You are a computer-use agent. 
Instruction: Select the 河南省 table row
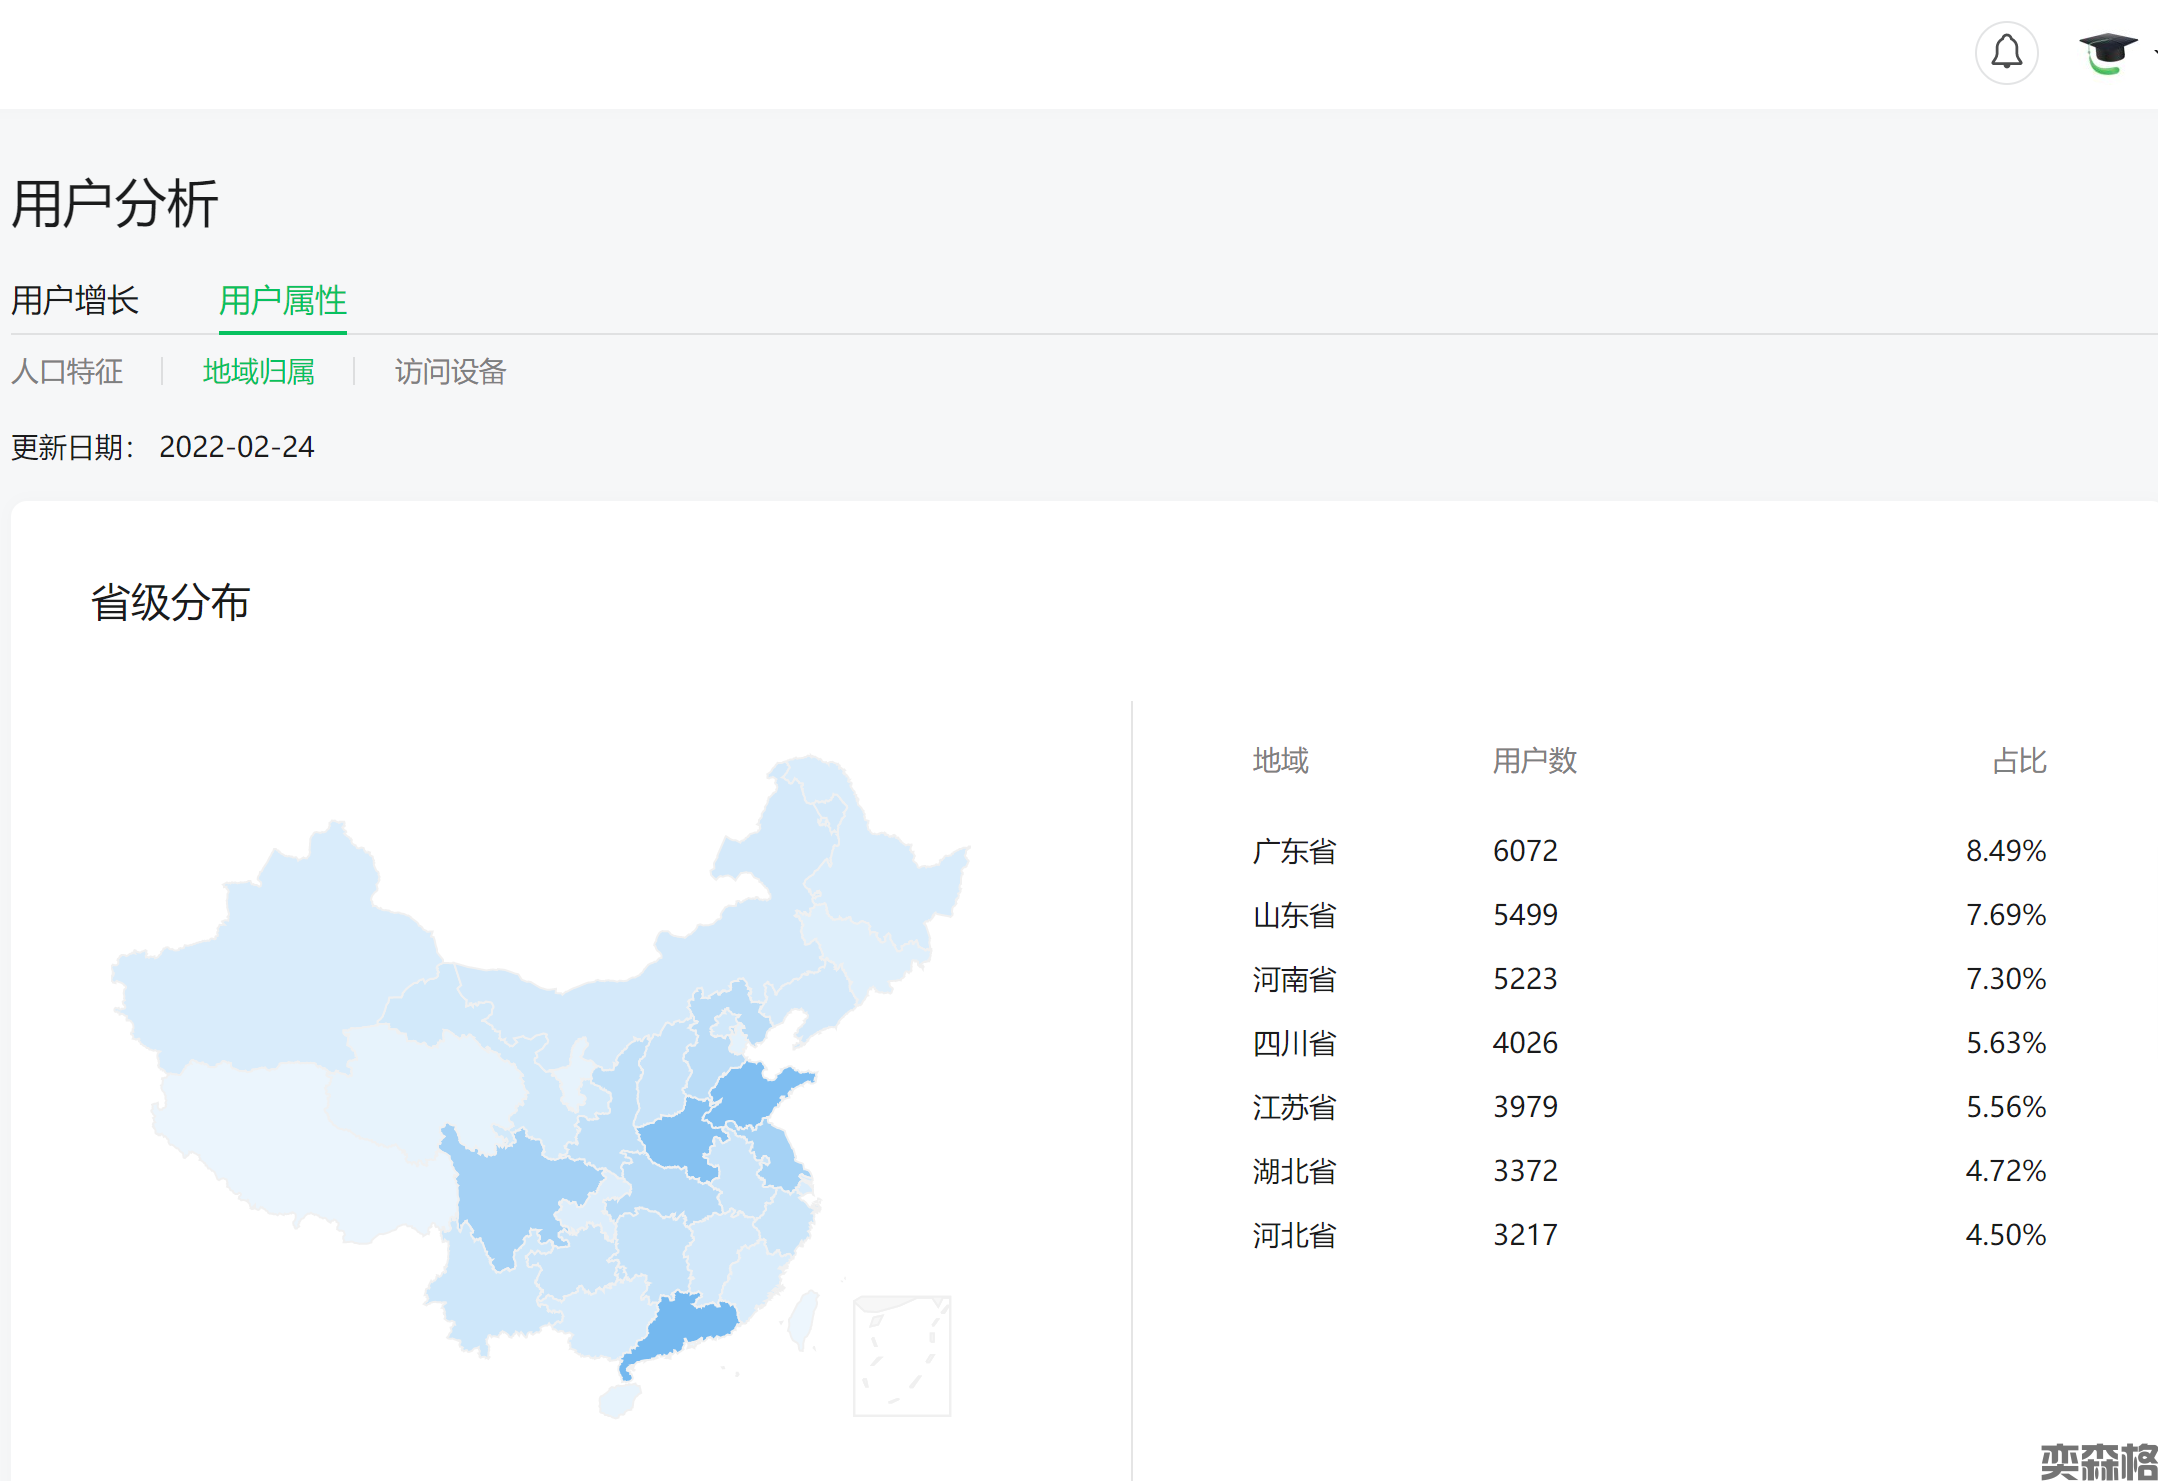1294,979
